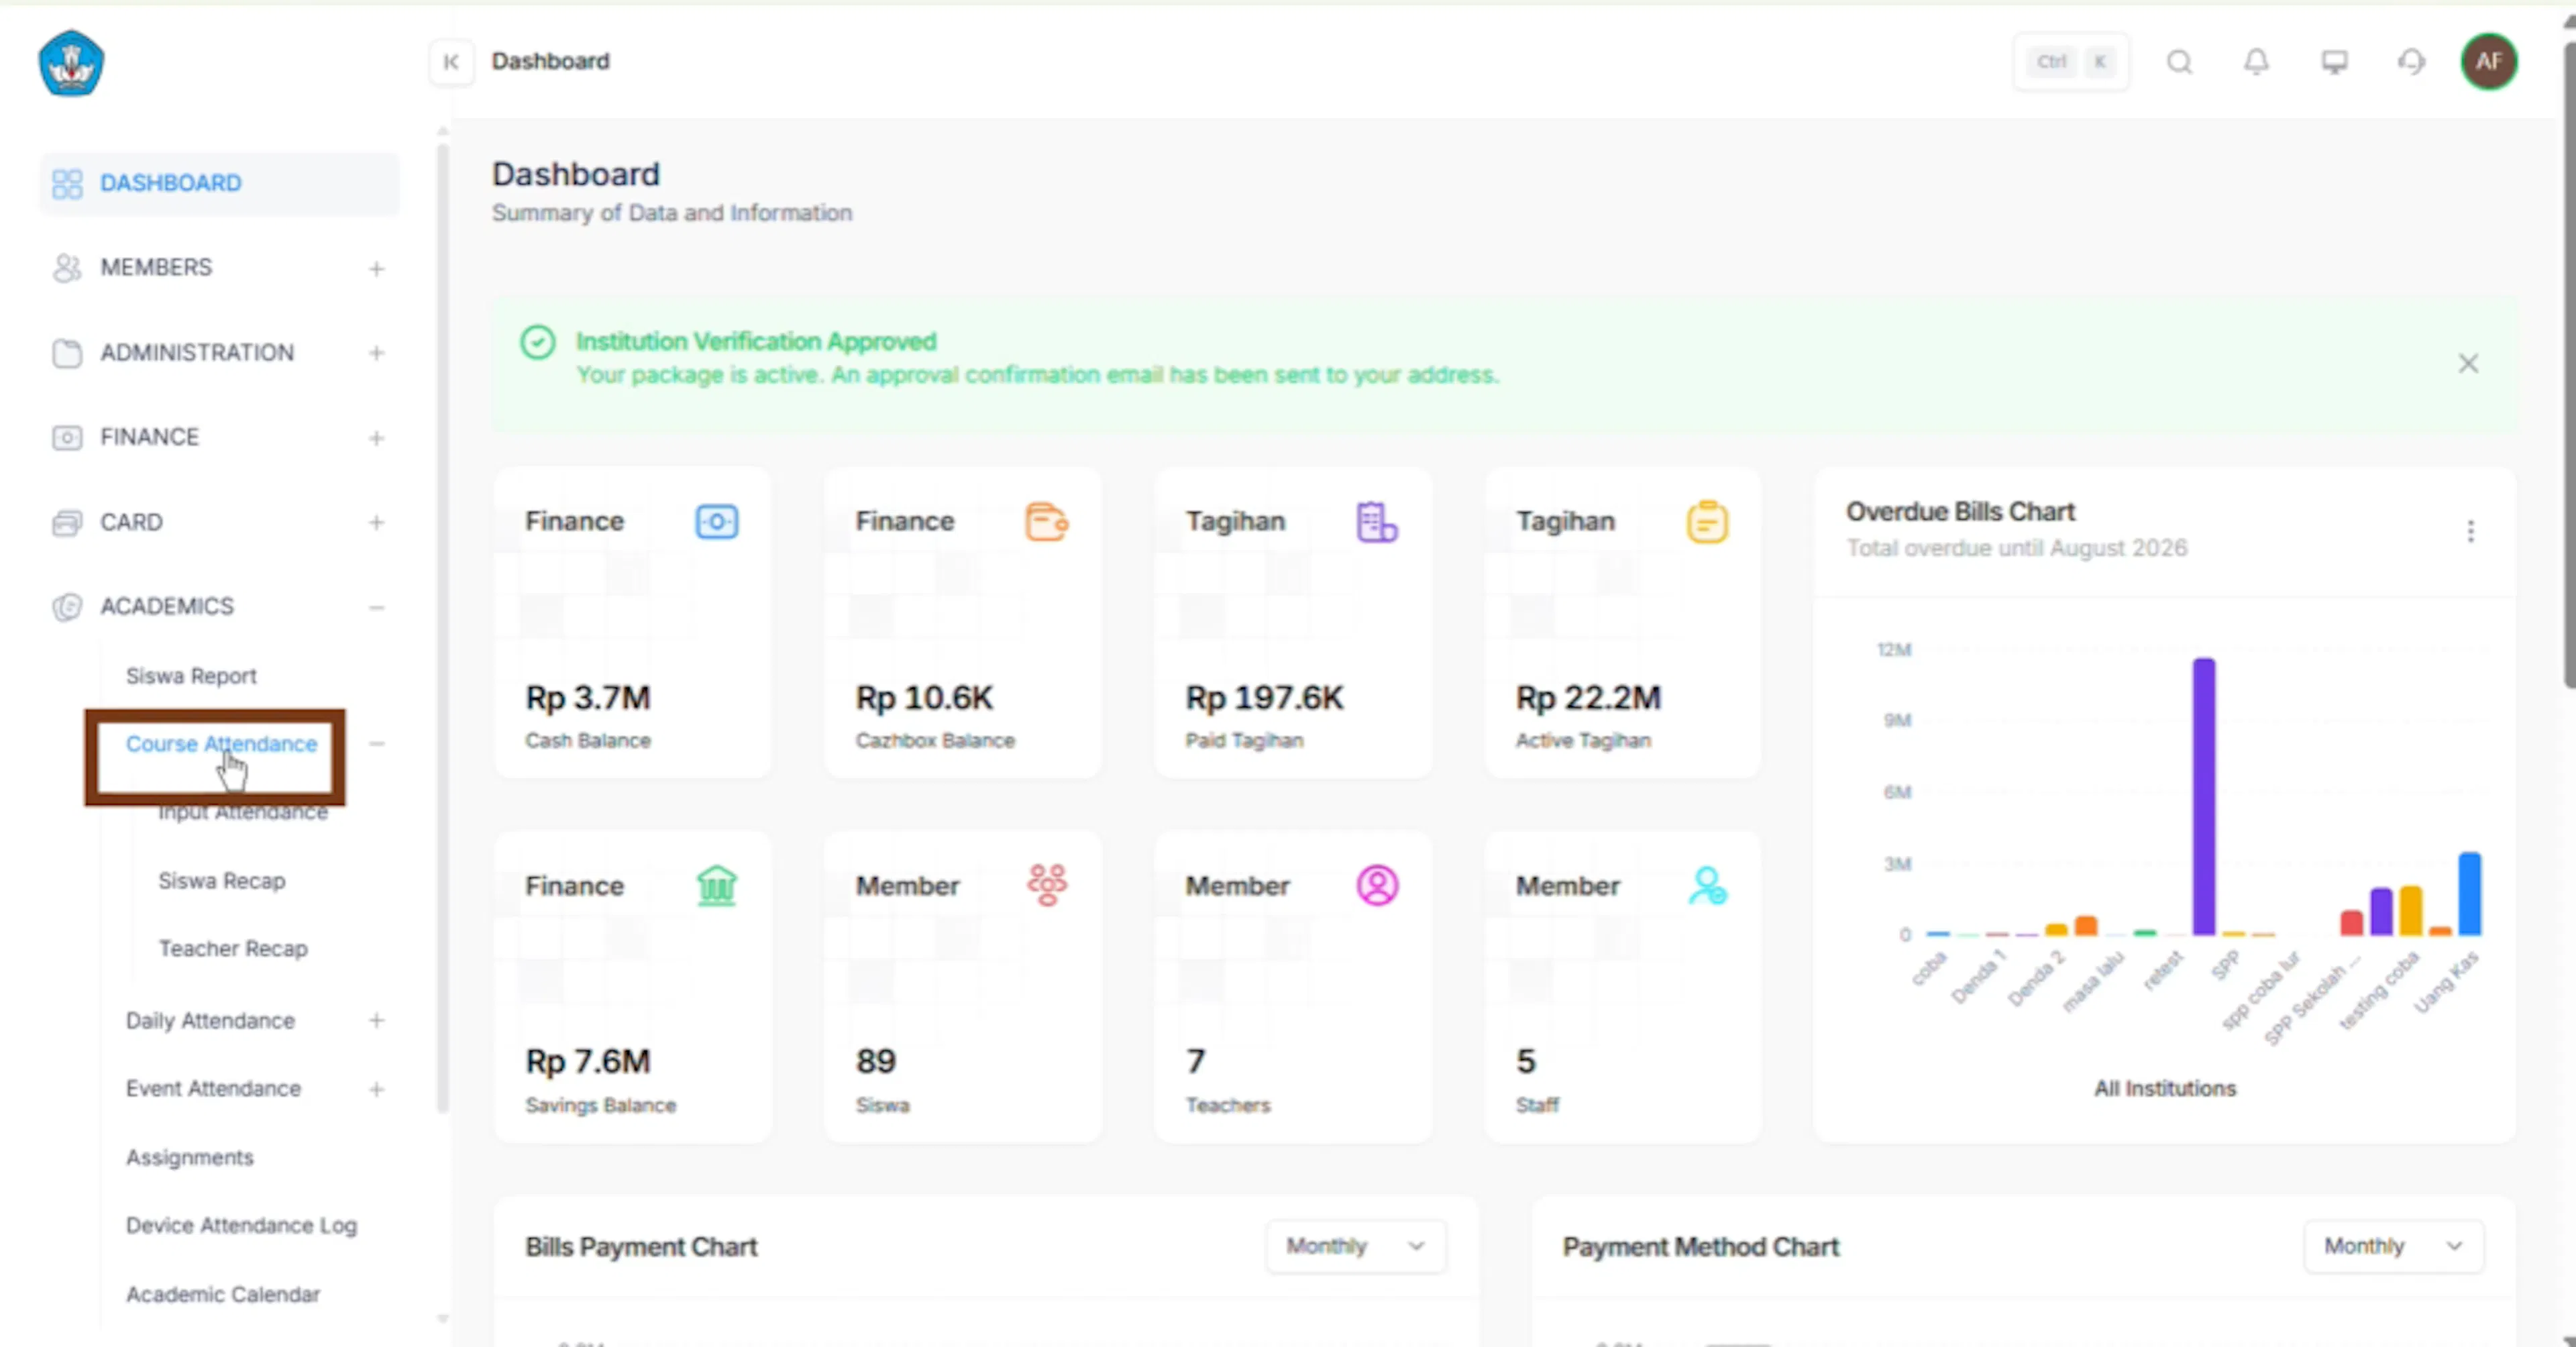Viewport: 2576px width, 1347px height.
Task: Click the Summary of Data and Information subtitle
Action: coord(671,213)
